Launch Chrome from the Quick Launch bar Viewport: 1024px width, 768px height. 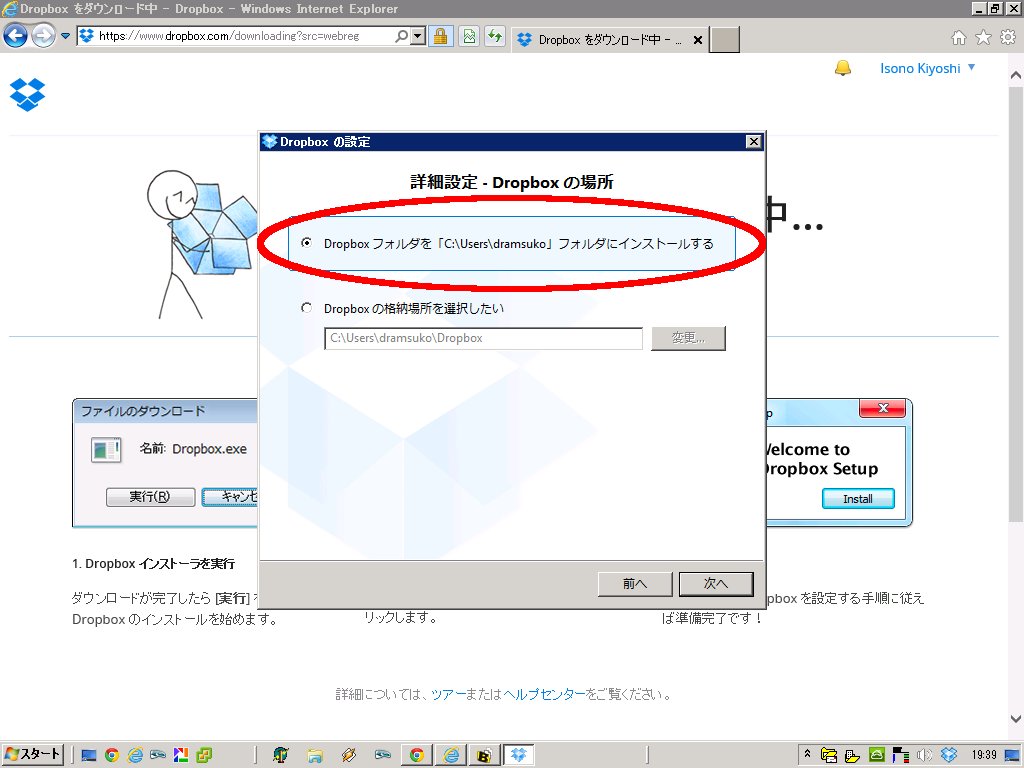click(x=112, y=756)
